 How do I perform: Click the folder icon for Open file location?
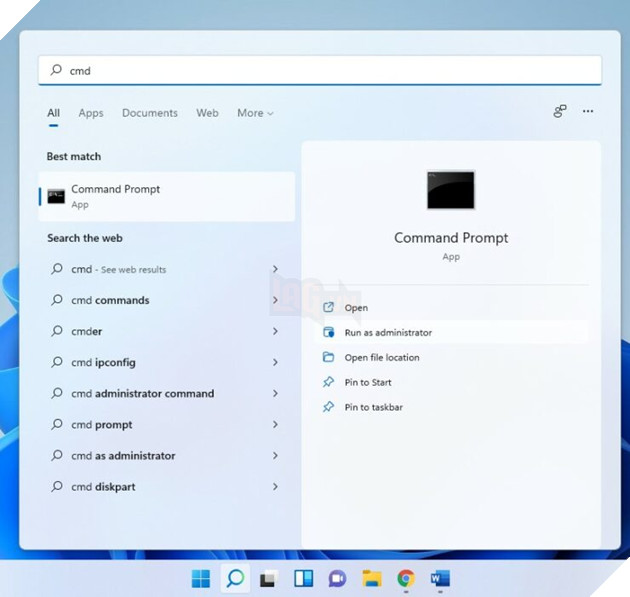(x=328, y=357)
